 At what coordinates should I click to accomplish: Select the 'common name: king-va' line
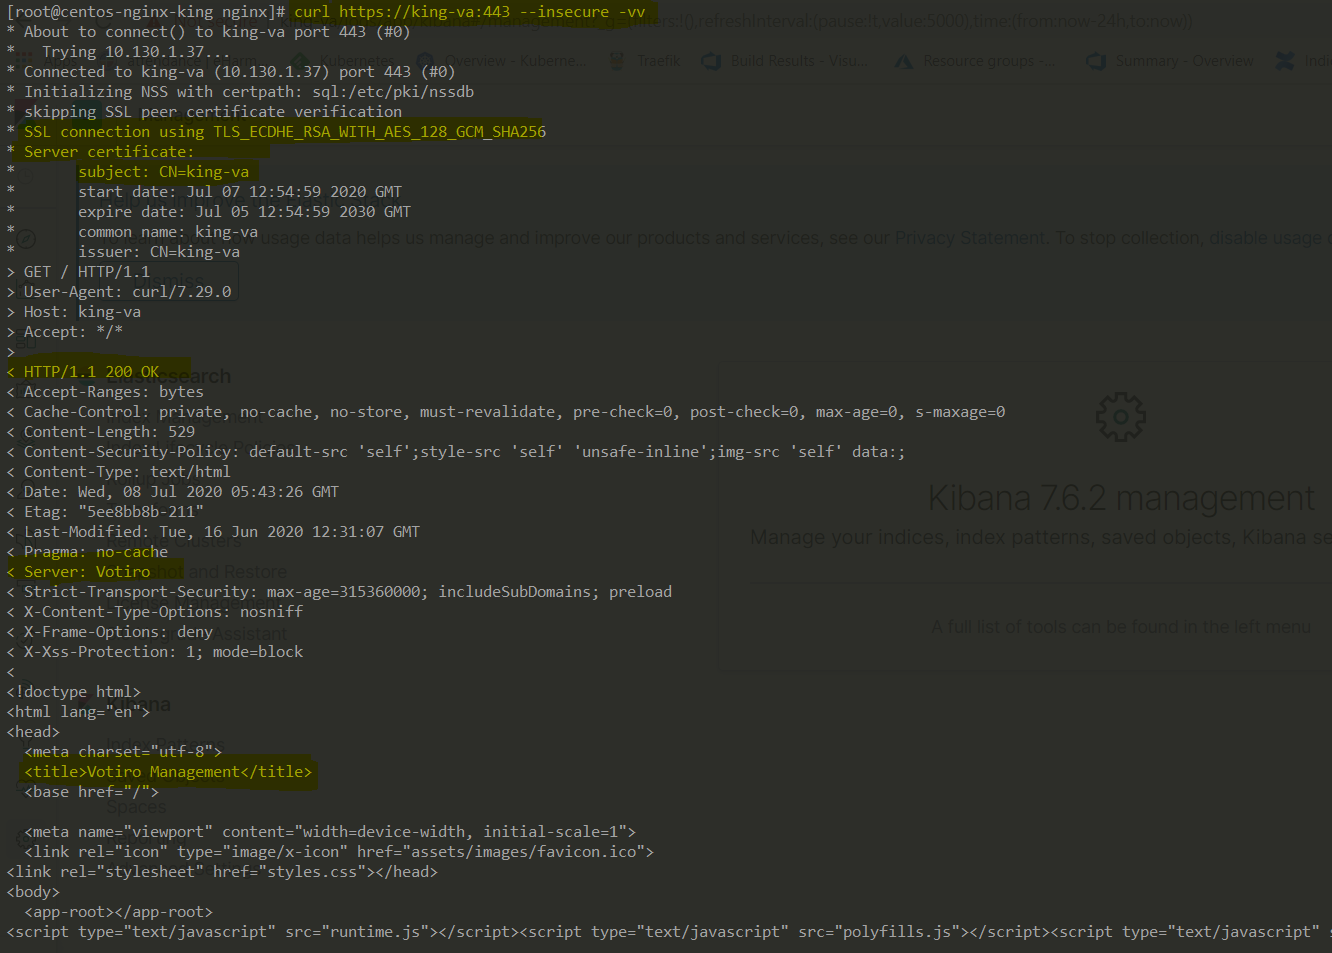(x=168, y=232)
